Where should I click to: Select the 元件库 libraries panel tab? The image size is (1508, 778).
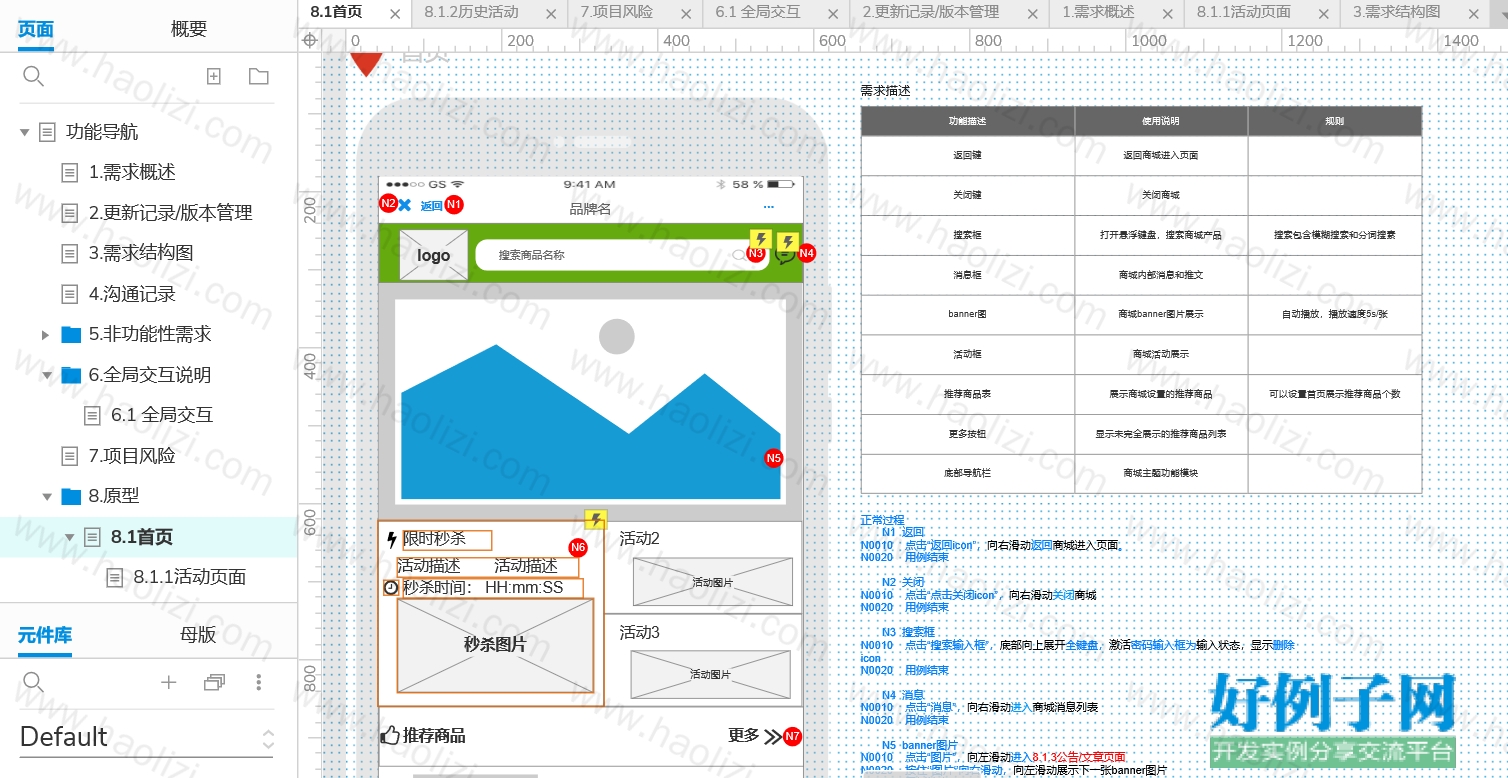(45, 634)
